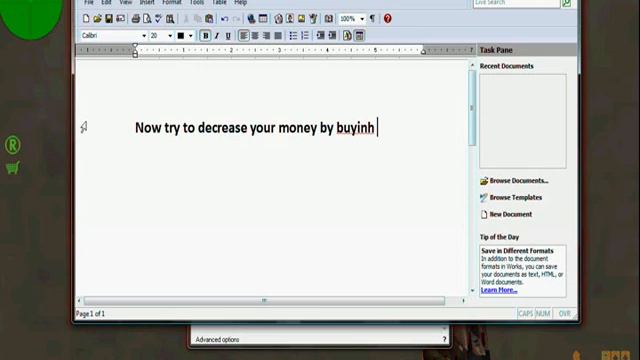Image resolution: width=640 pixels, height=360 pixels.
Task: Follow the Learn More... tip link
Action: pyautogui.click(x=499, y=290)
